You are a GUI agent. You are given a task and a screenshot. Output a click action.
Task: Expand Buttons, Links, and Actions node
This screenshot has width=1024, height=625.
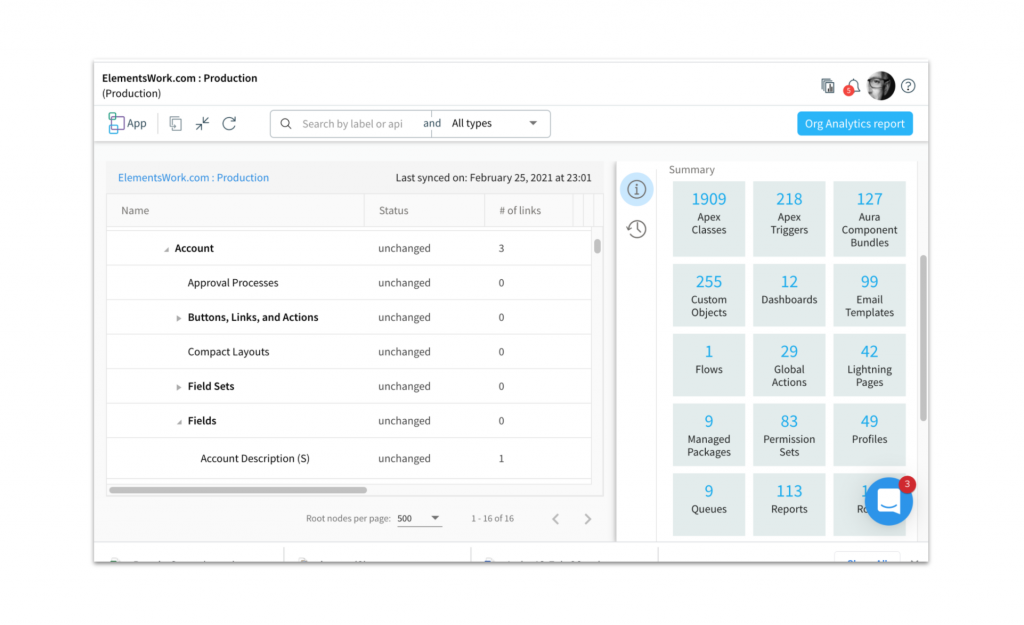tap(179, 318)
